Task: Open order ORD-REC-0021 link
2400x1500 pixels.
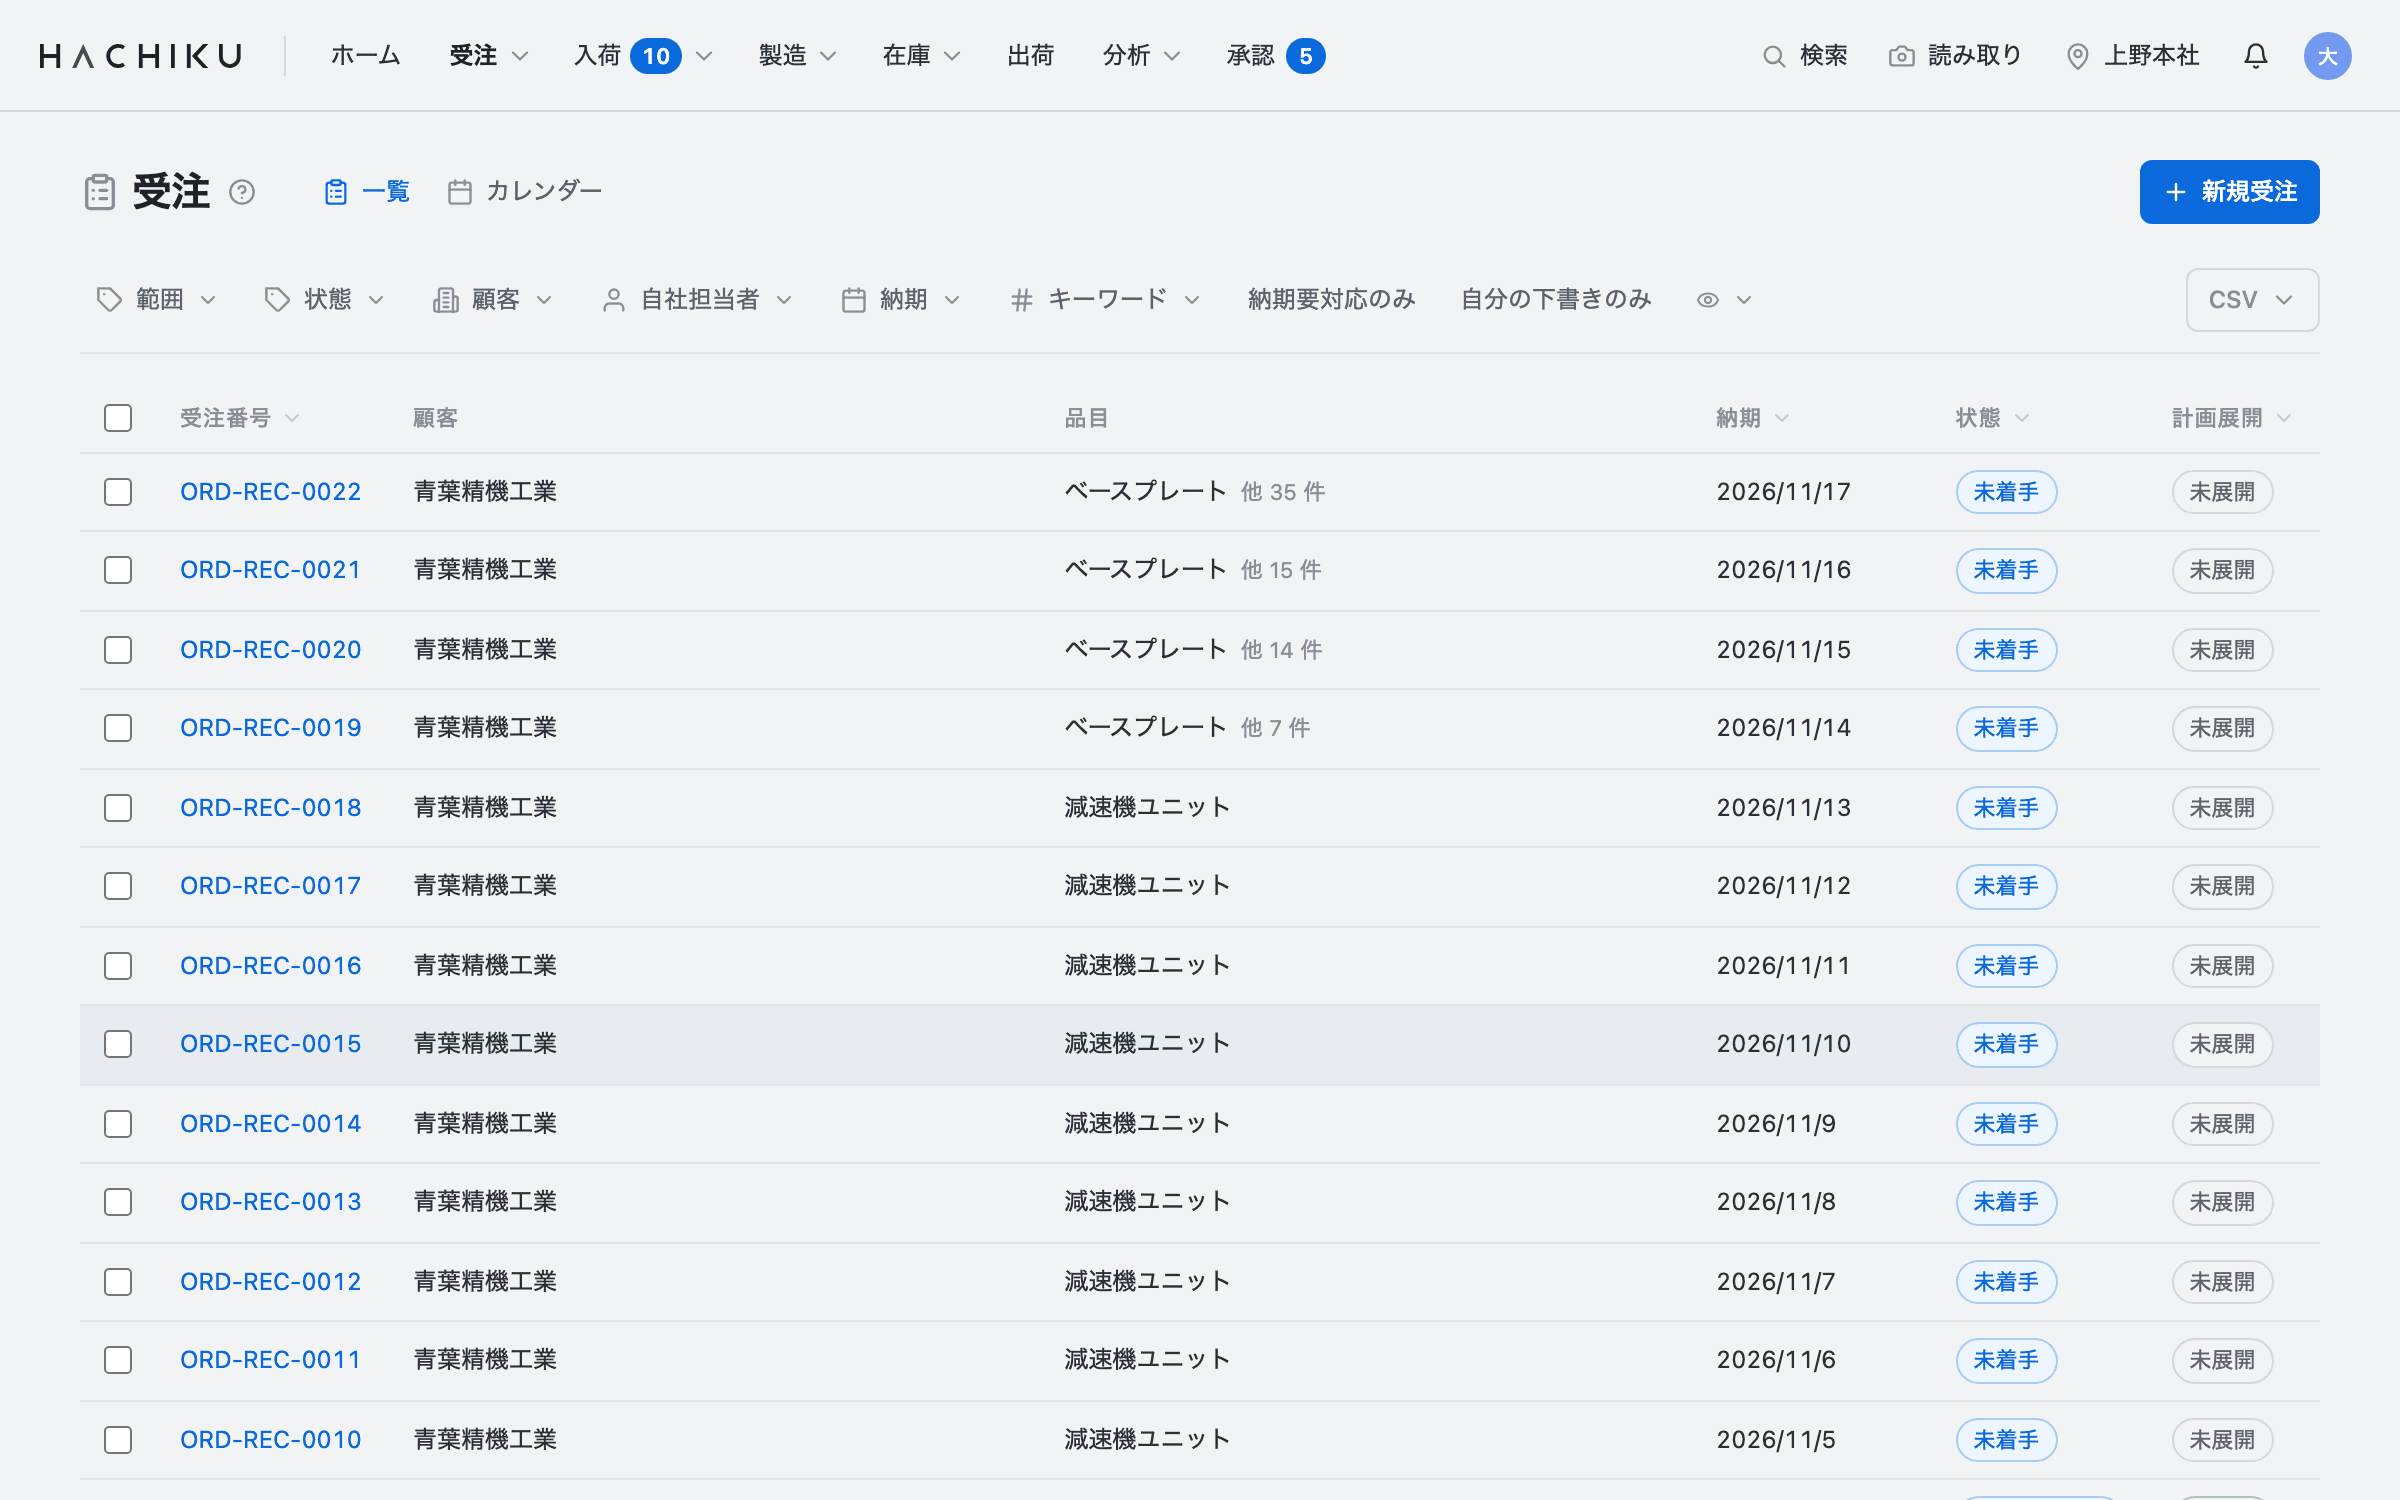Action: click(x=270, y=570)
